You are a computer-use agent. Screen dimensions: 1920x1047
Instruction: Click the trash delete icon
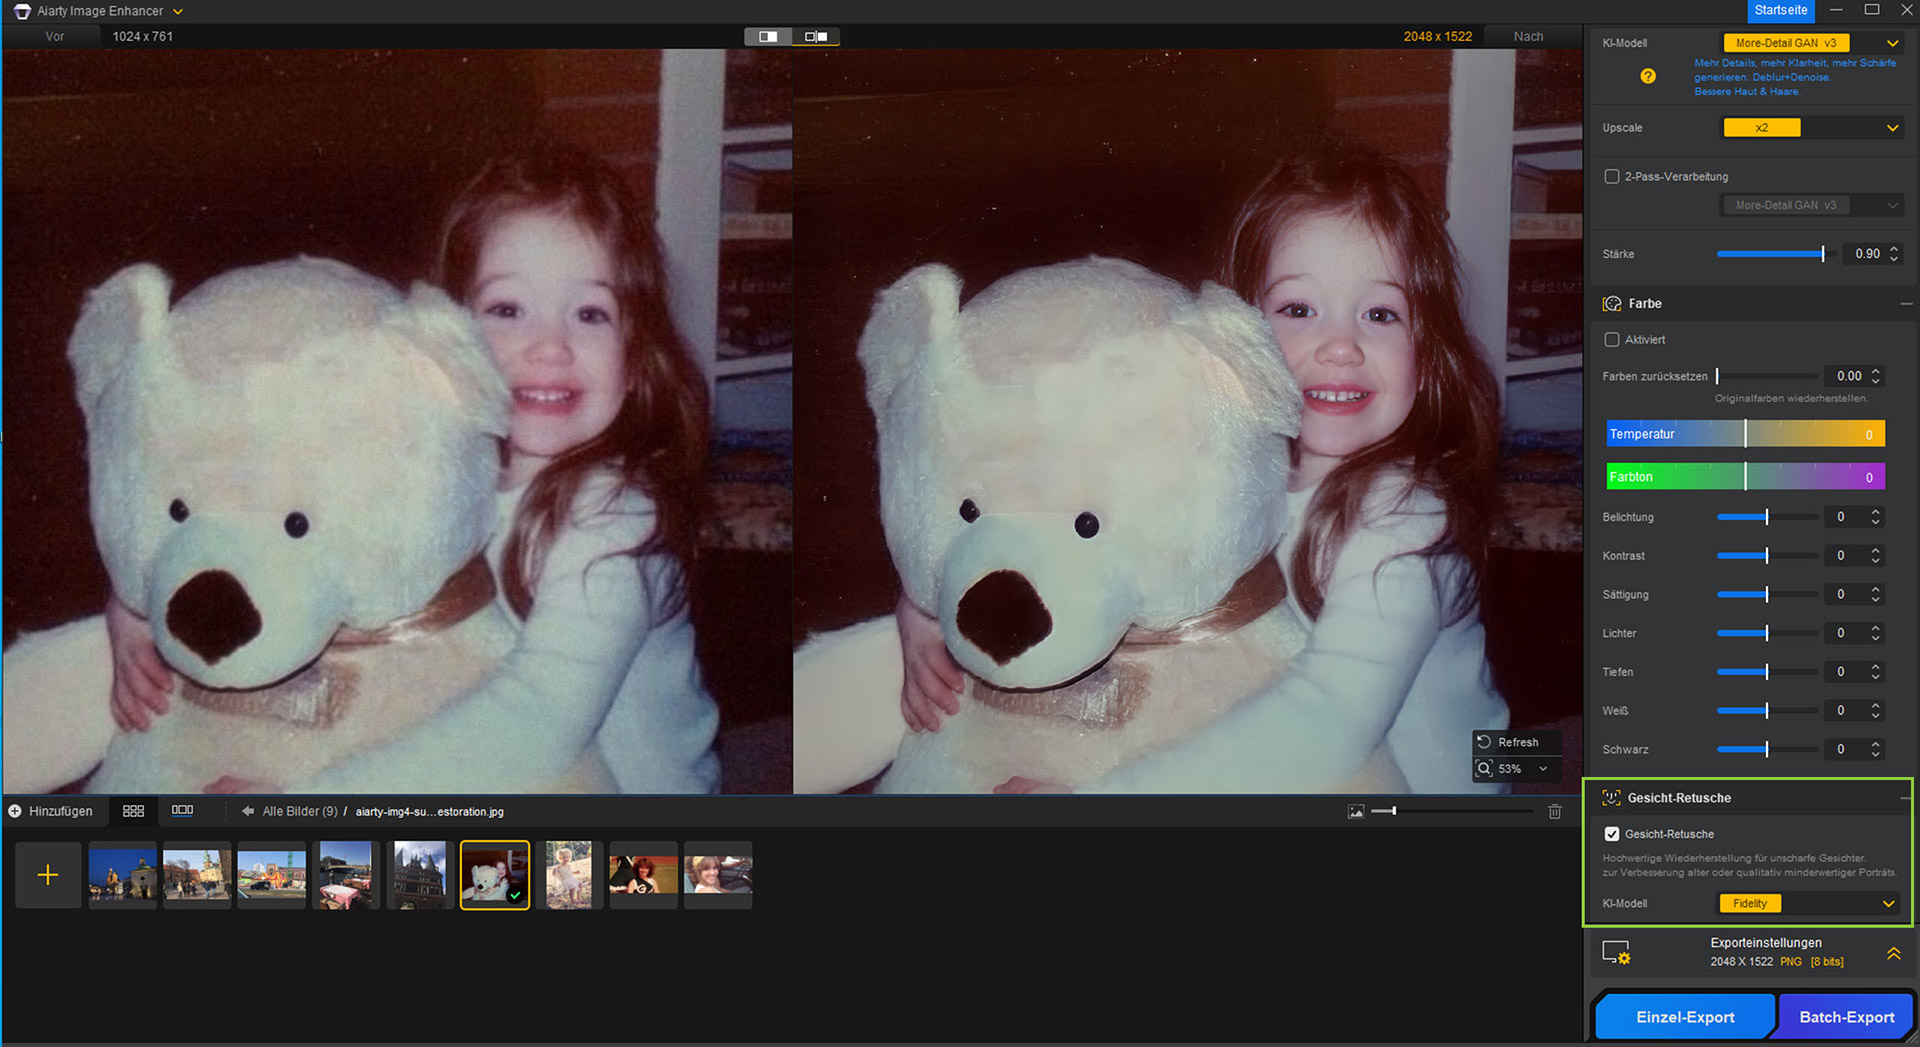click(x=1555, y=811)
